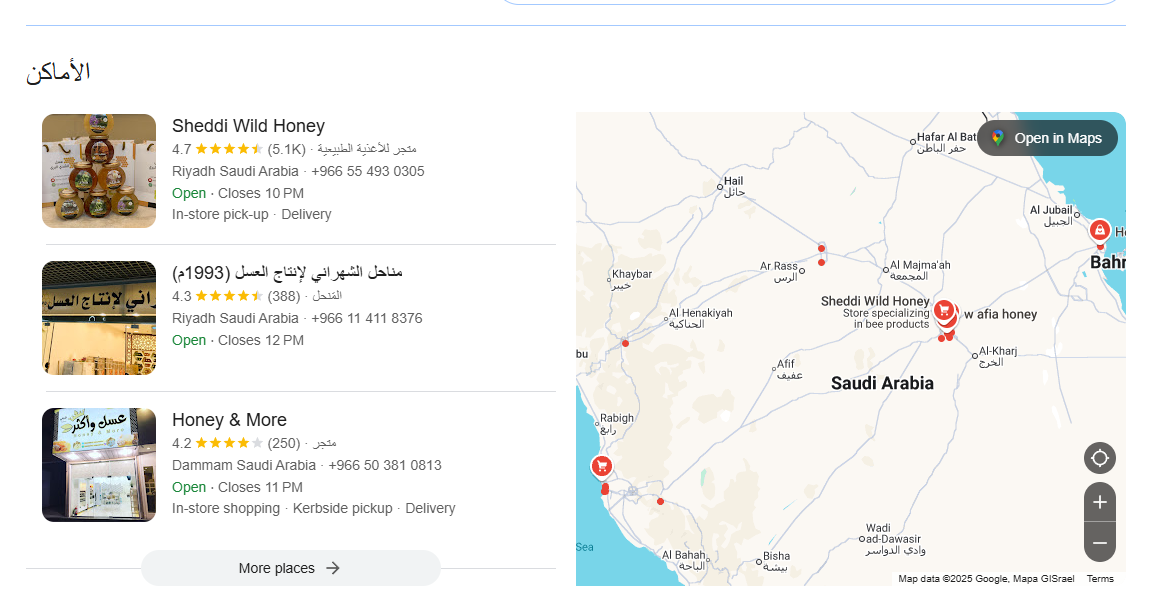Screen dimensions: 1176x603
Task: Open the Sheddi Wild Honey listing title
Action: (248, 126)
